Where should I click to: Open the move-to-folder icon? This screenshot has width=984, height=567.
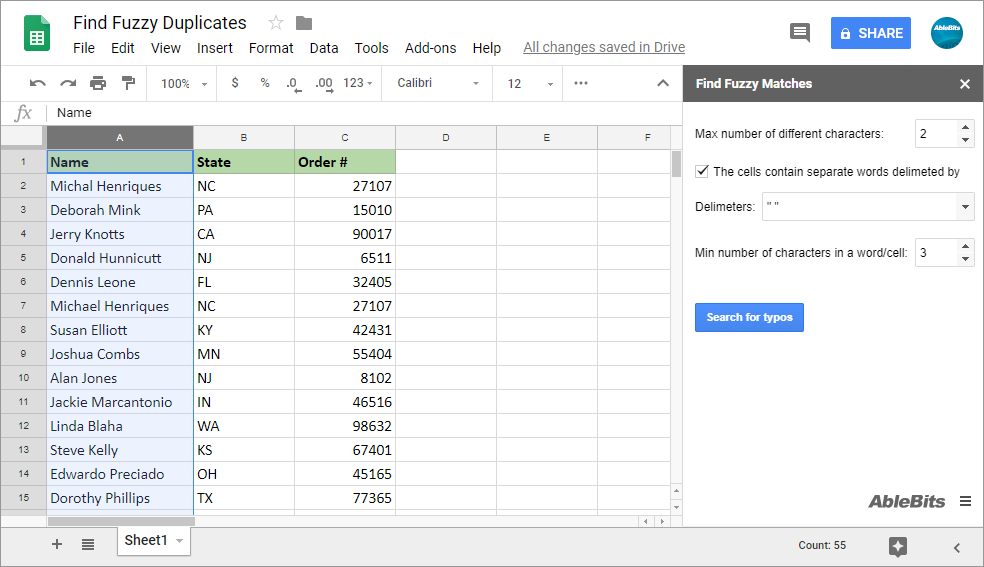(304, 23)
